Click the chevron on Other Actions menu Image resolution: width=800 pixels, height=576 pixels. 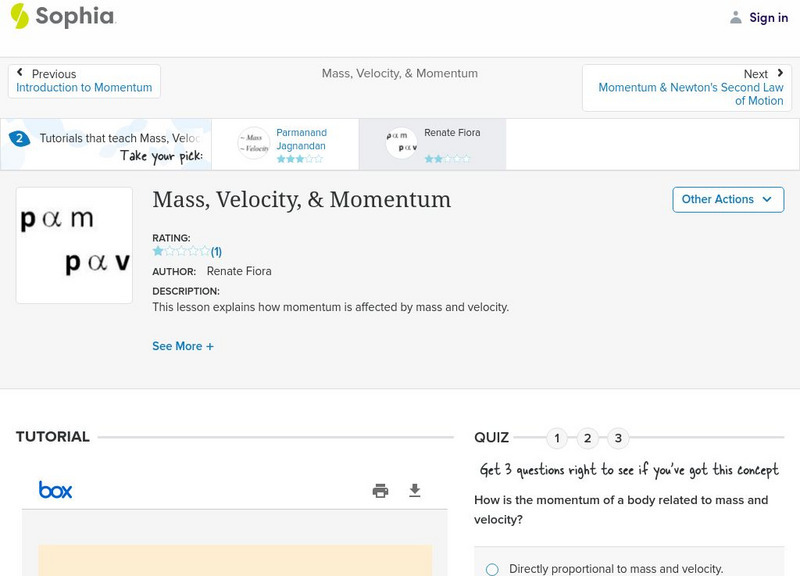pyautogui.click(x=768, y=199)
